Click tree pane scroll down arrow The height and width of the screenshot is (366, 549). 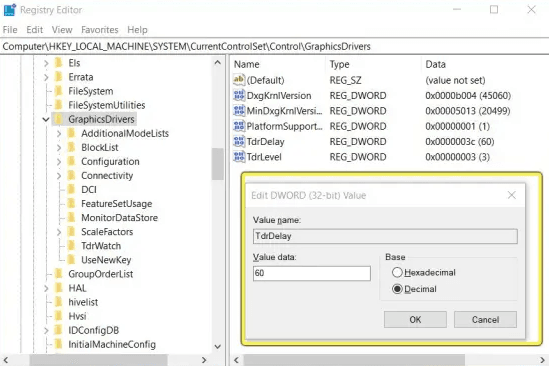(x=217, y=347)
